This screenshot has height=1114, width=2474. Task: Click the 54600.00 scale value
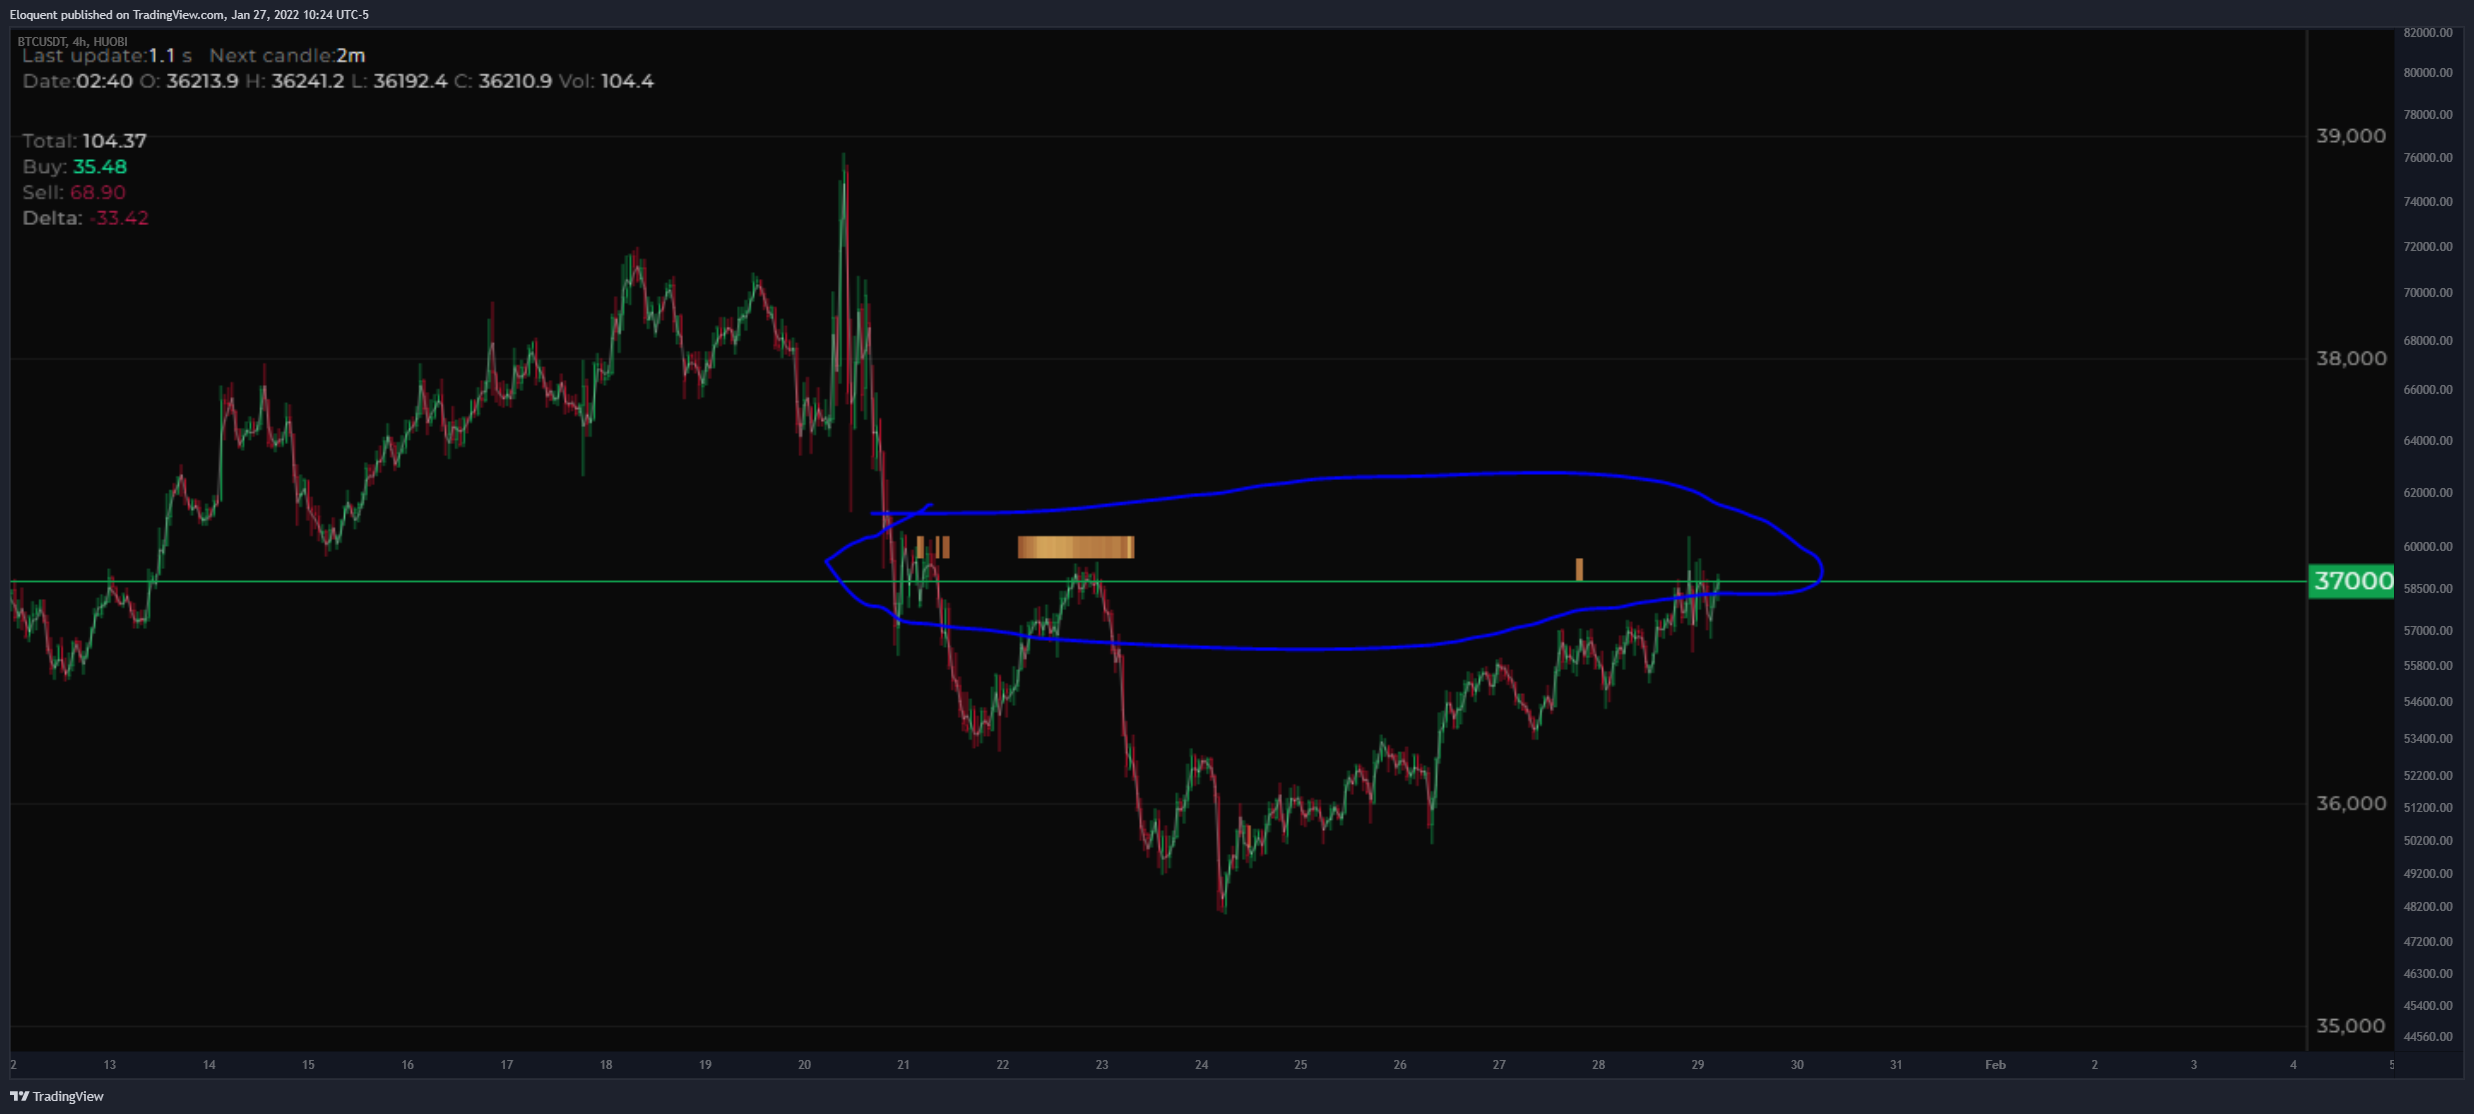click(2428, 702)
